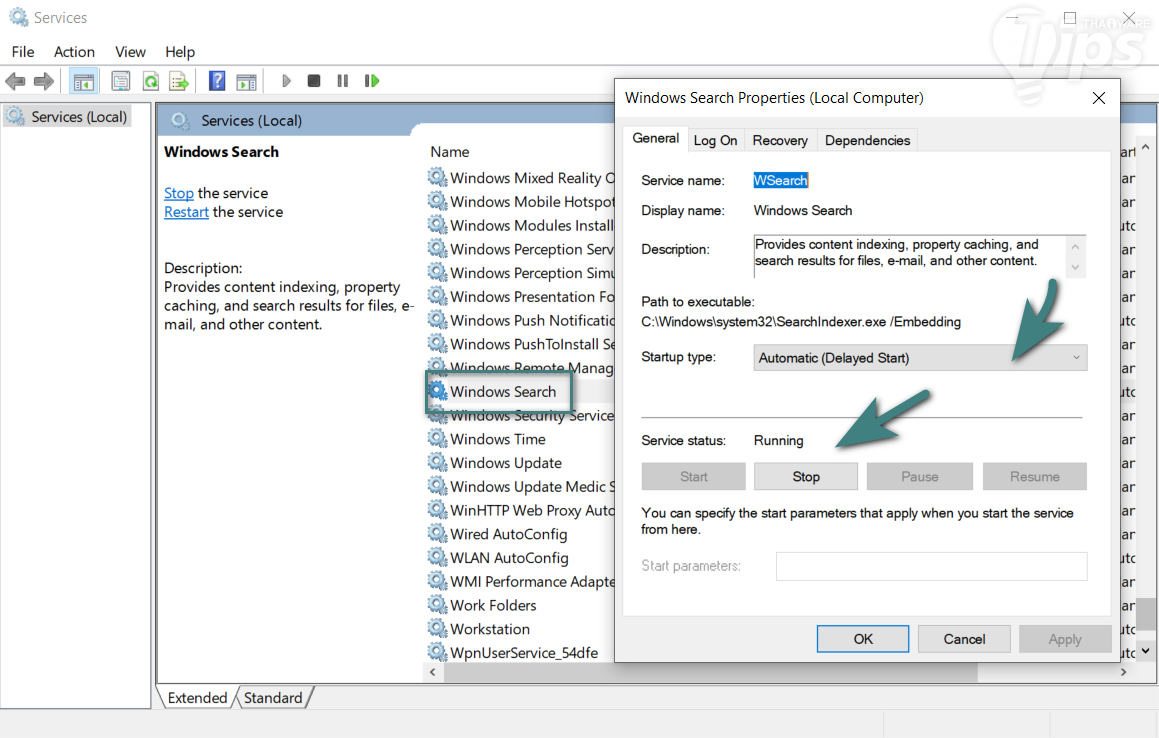Switch to the Log On tab
The width and height of the screenshot is (1159, 738).
715,141
